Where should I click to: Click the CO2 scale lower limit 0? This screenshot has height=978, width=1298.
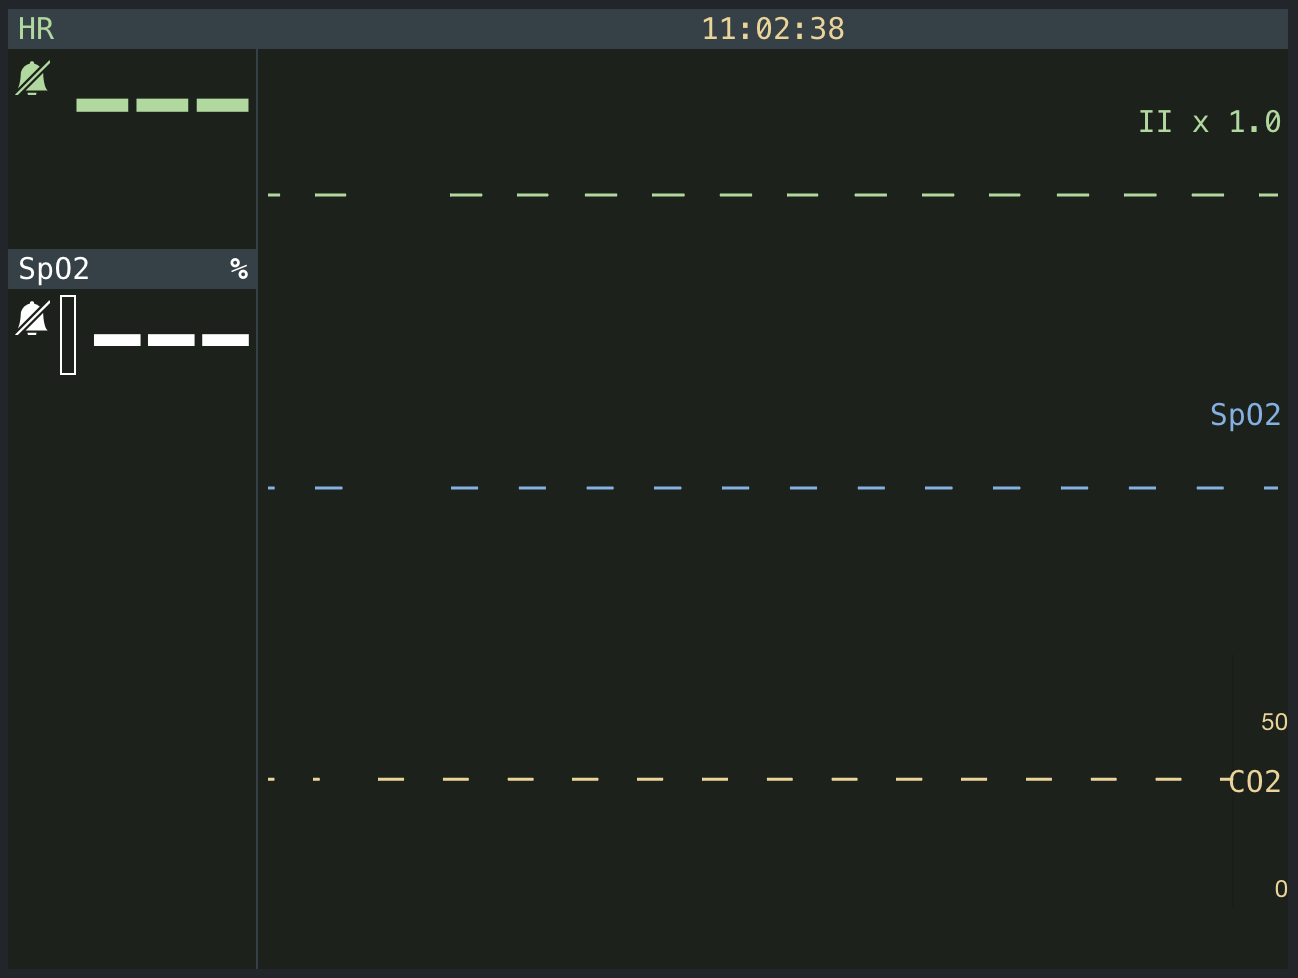pyautogui.click(x=1280, y=889)
